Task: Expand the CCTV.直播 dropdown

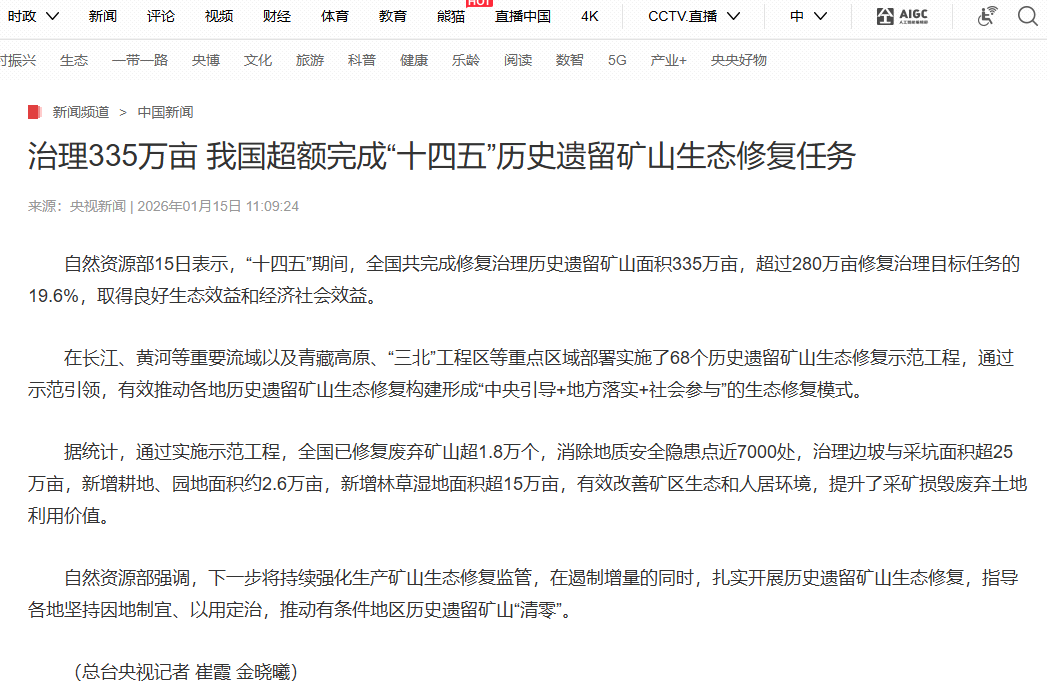Action: coord(694,16)
